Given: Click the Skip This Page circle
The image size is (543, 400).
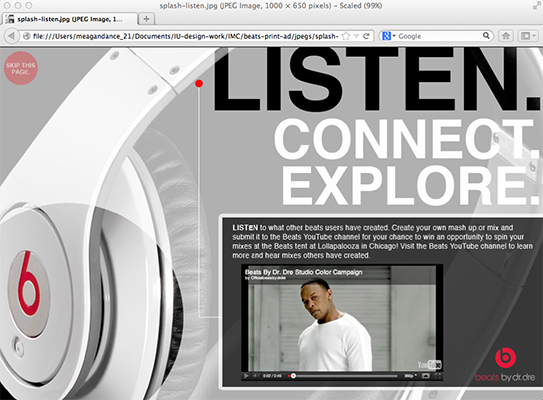Looking at the screenshot, I should [21, 68].
